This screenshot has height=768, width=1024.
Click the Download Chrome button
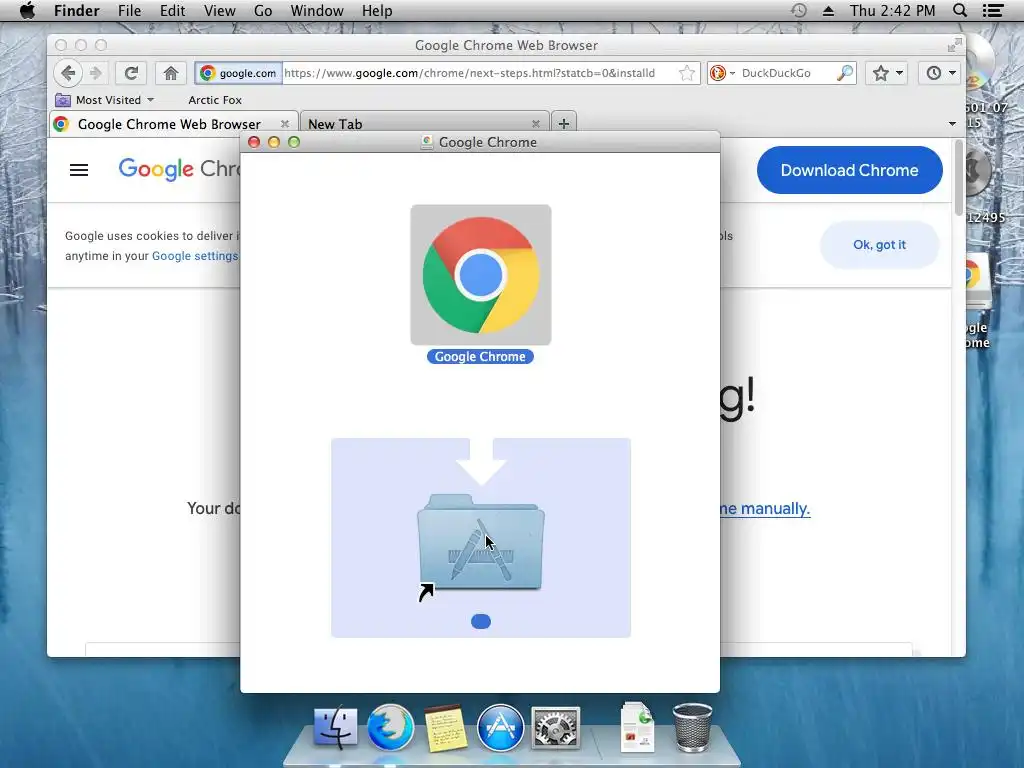click(850, 170)
